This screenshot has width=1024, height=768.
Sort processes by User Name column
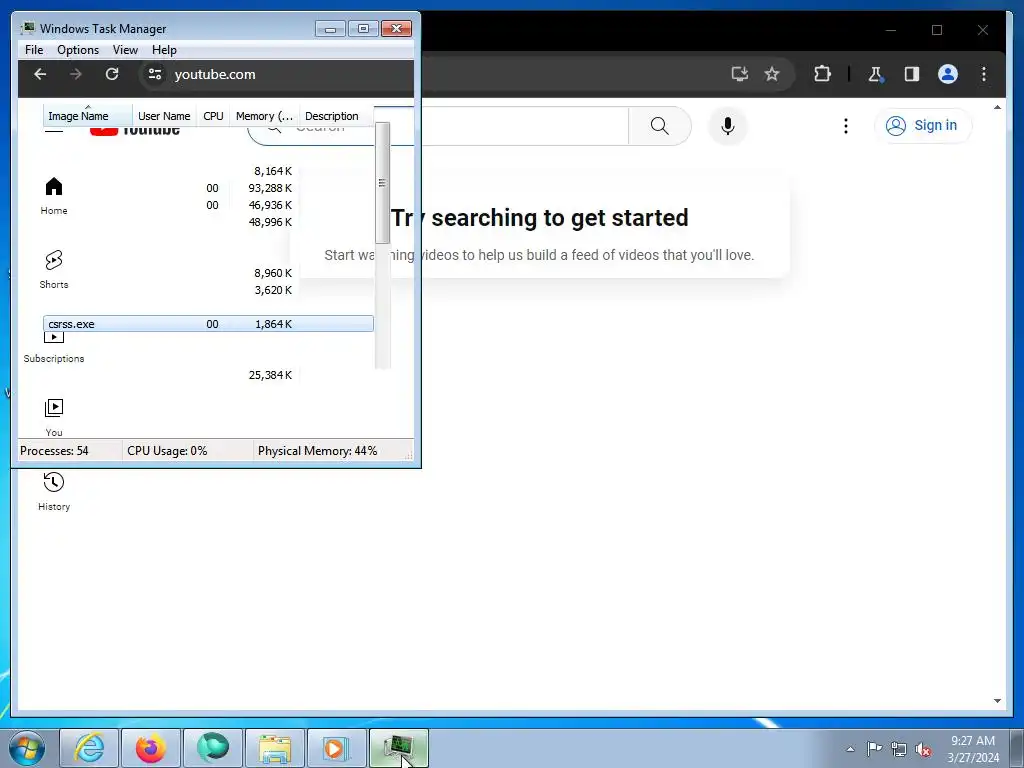(164, 116)
